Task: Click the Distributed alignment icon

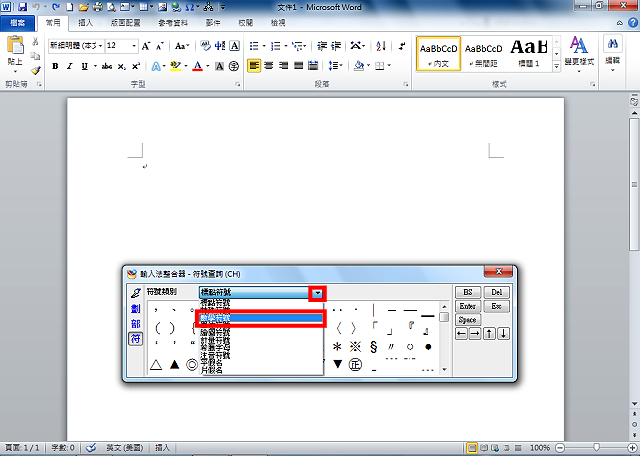Action: pos(313,65)
